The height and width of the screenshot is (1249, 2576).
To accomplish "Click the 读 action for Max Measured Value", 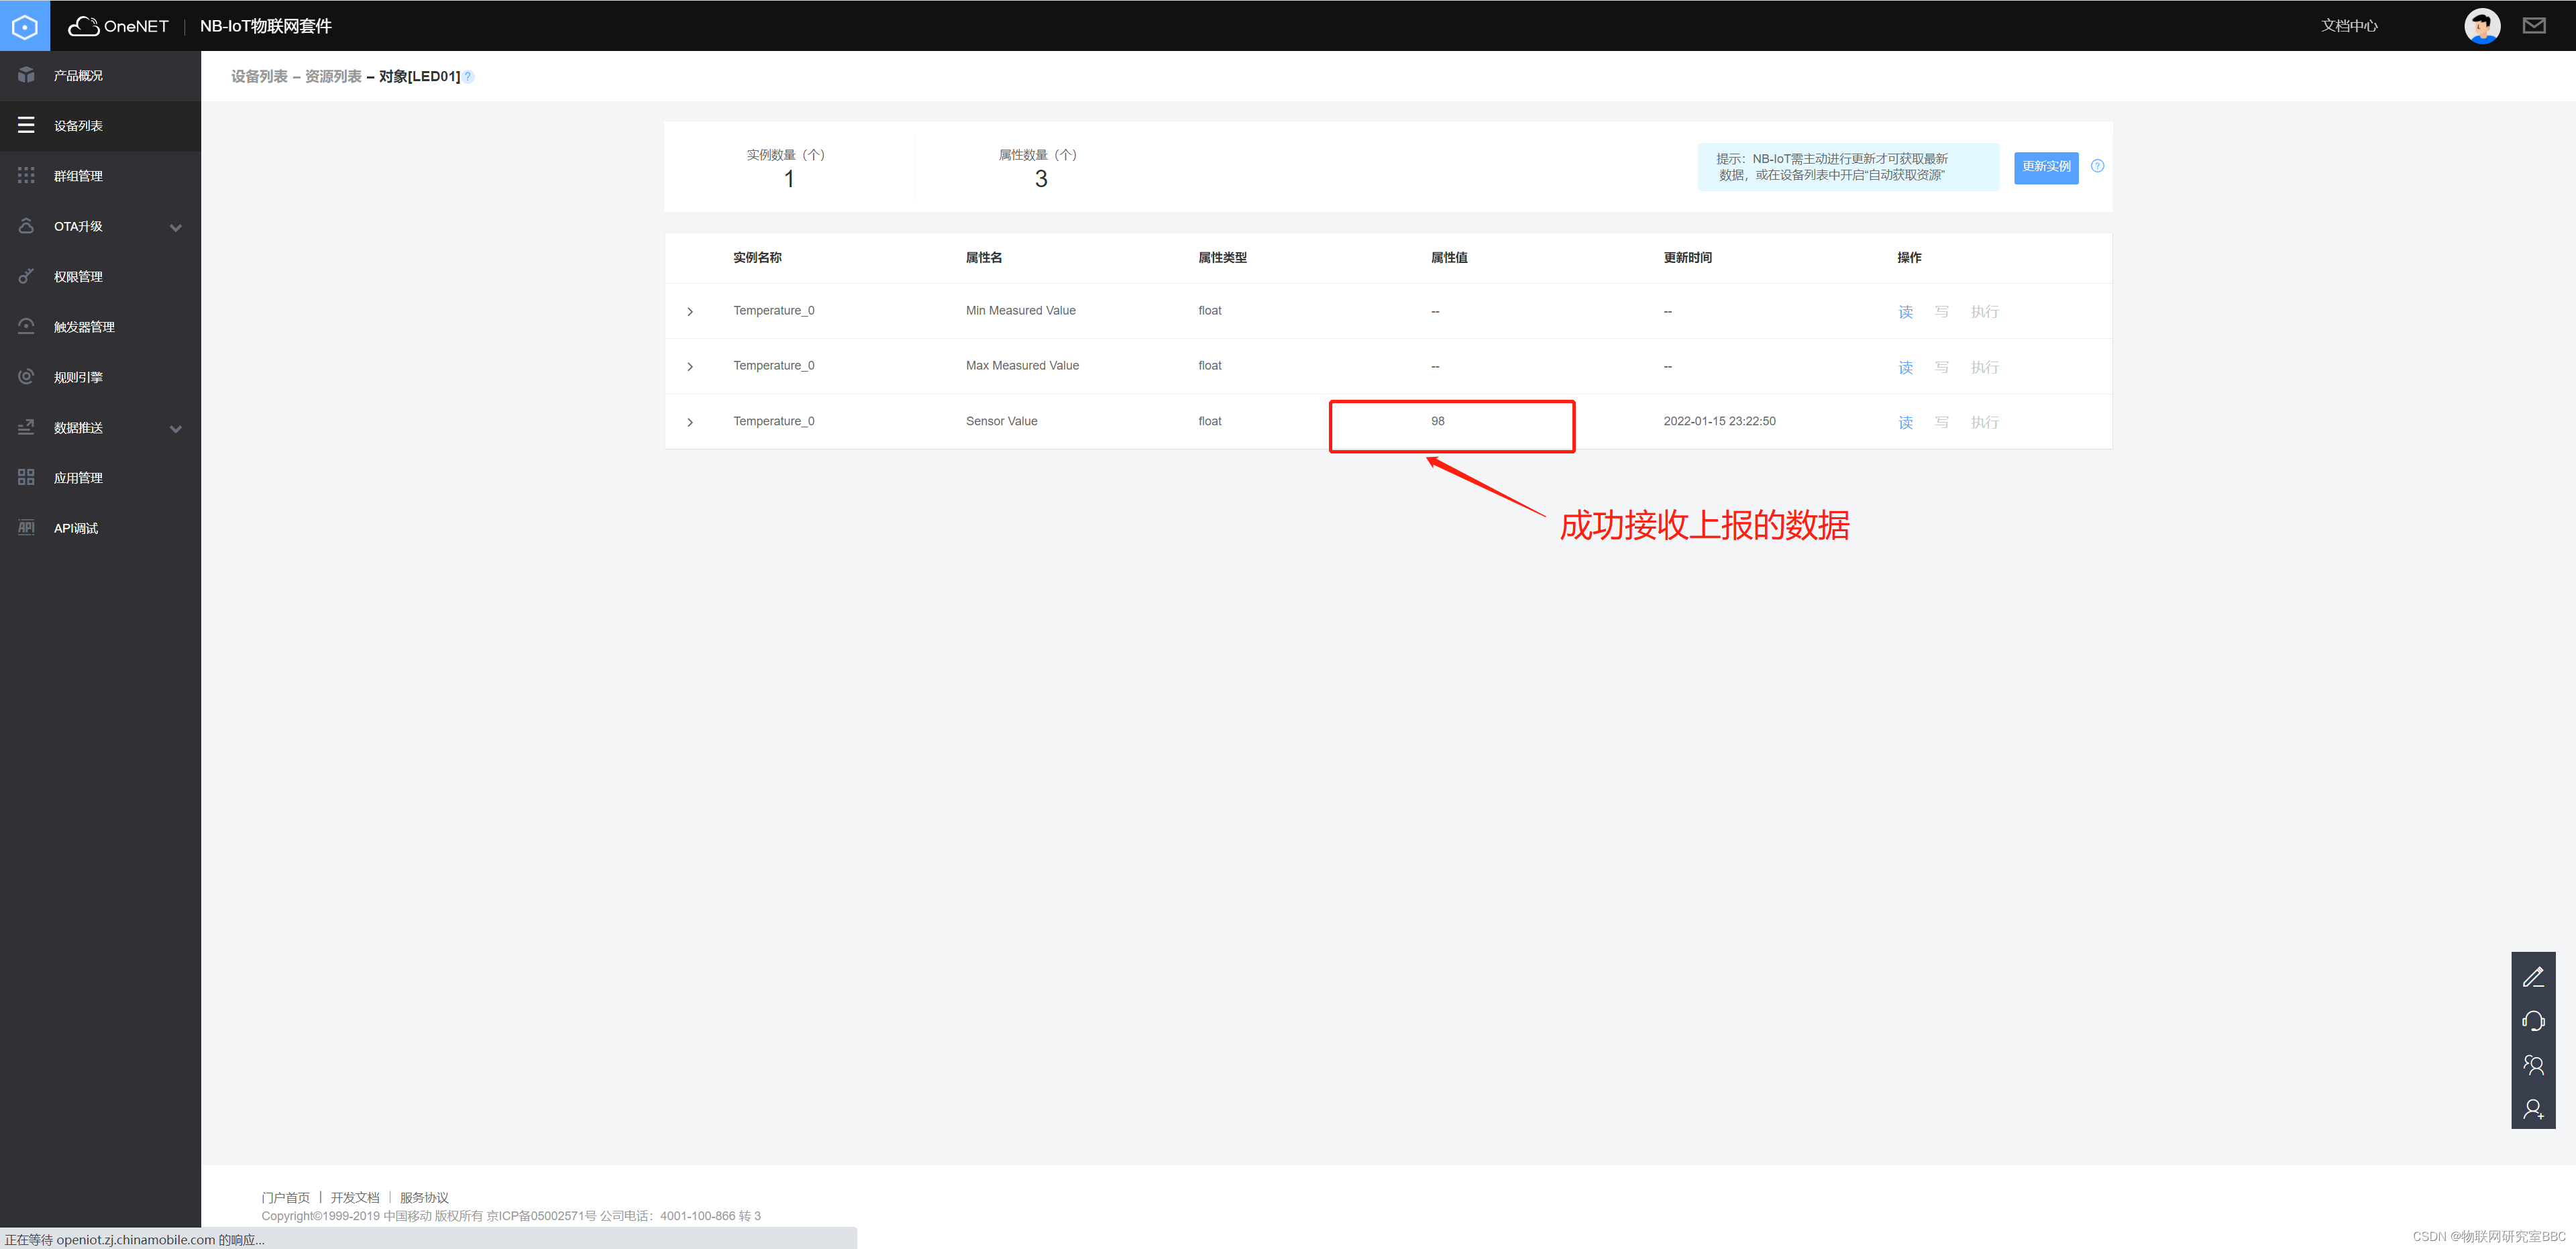I will (x=1906, y=367).
